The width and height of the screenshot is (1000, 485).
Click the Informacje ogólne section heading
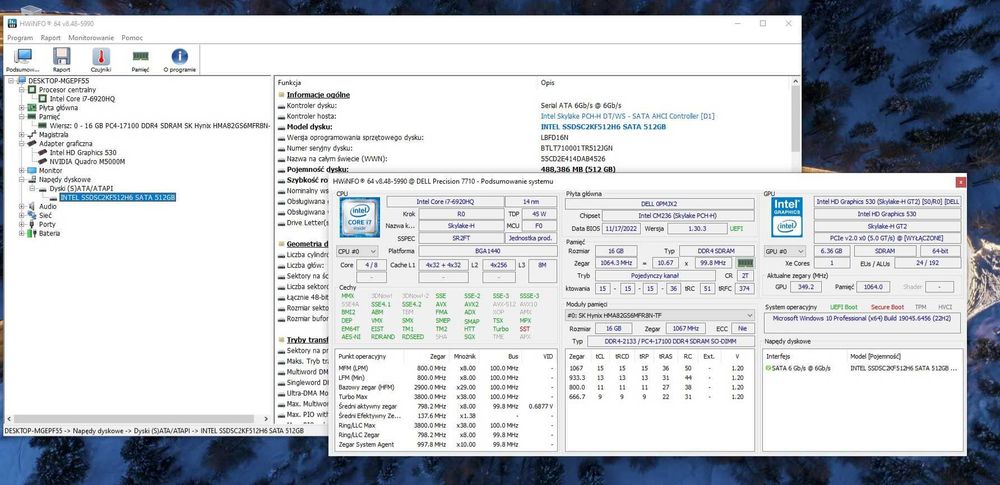(318, 95)
